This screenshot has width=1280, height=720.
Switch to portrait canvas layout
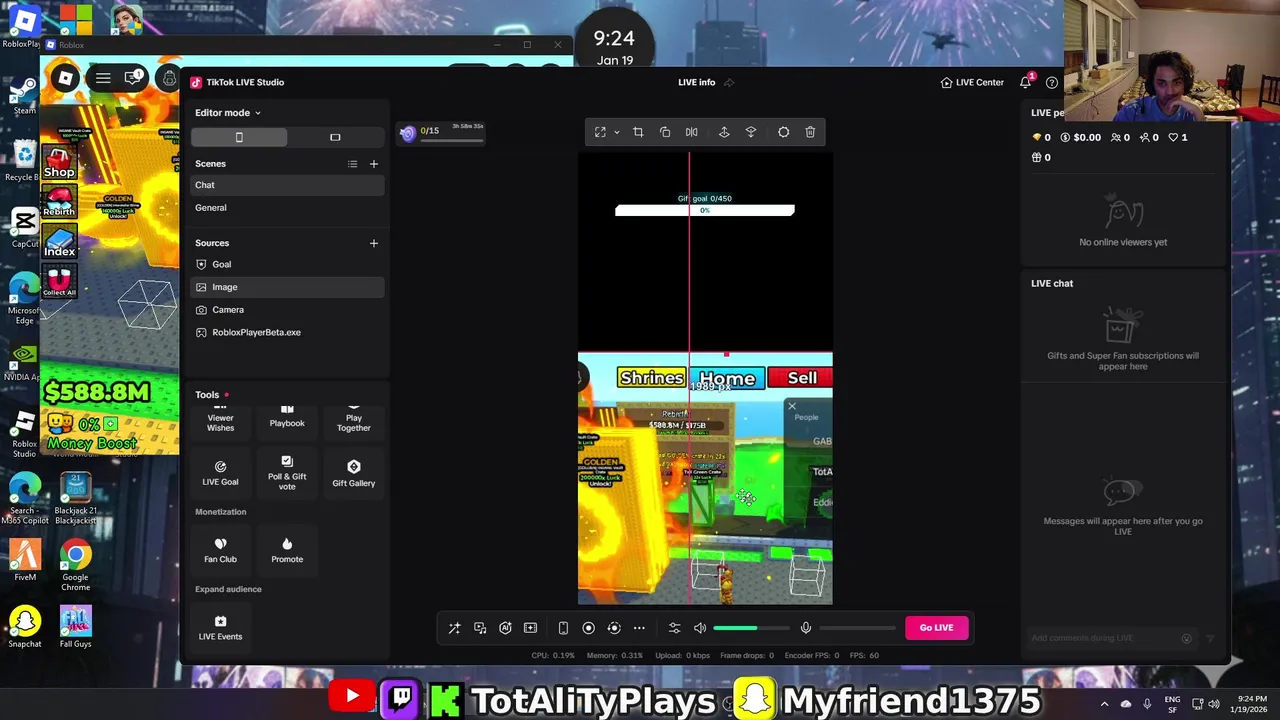coord(239,137)
